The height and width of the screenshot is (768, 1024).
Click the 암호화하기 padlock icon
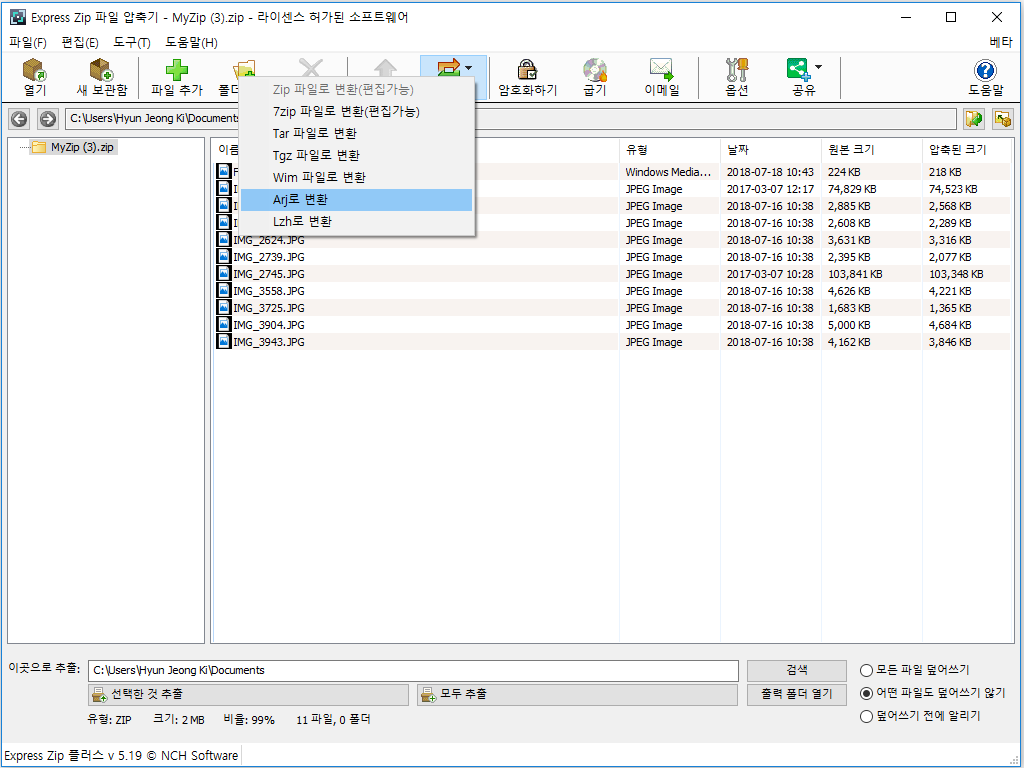click(527, 69)
